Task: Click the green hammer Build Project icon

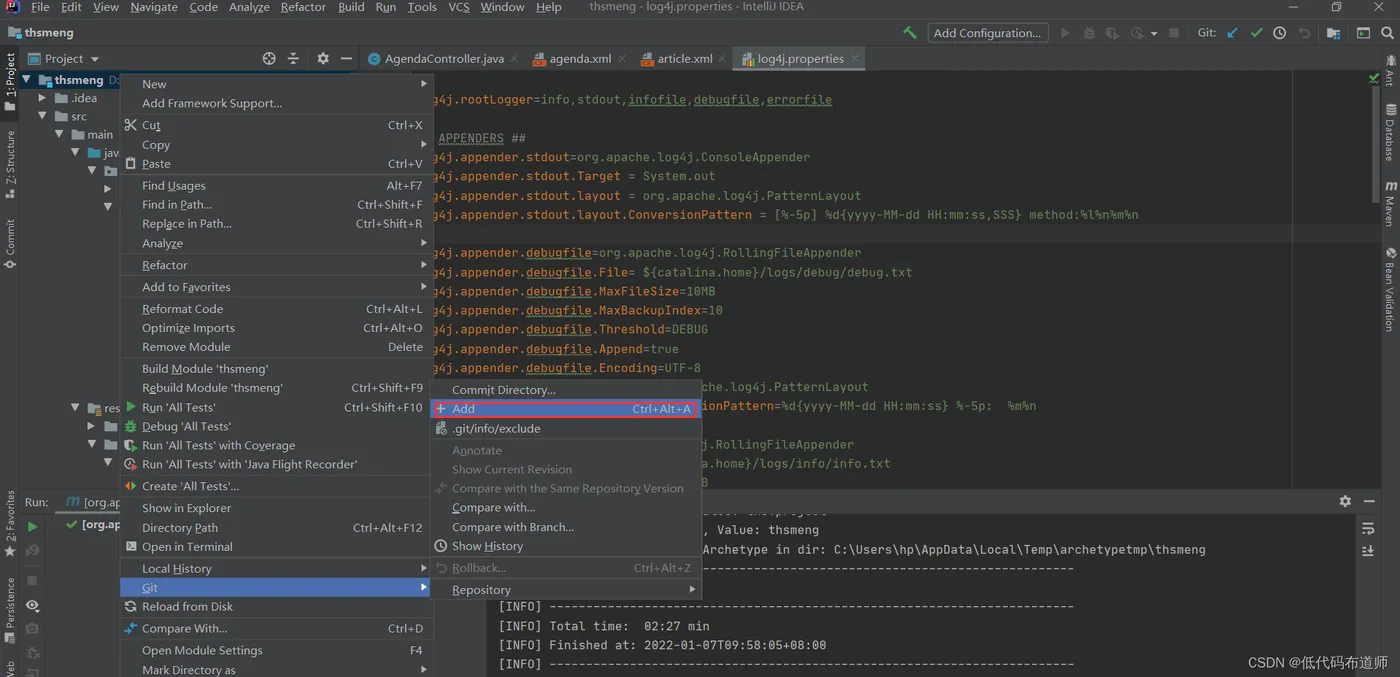Action: [909, 33]
